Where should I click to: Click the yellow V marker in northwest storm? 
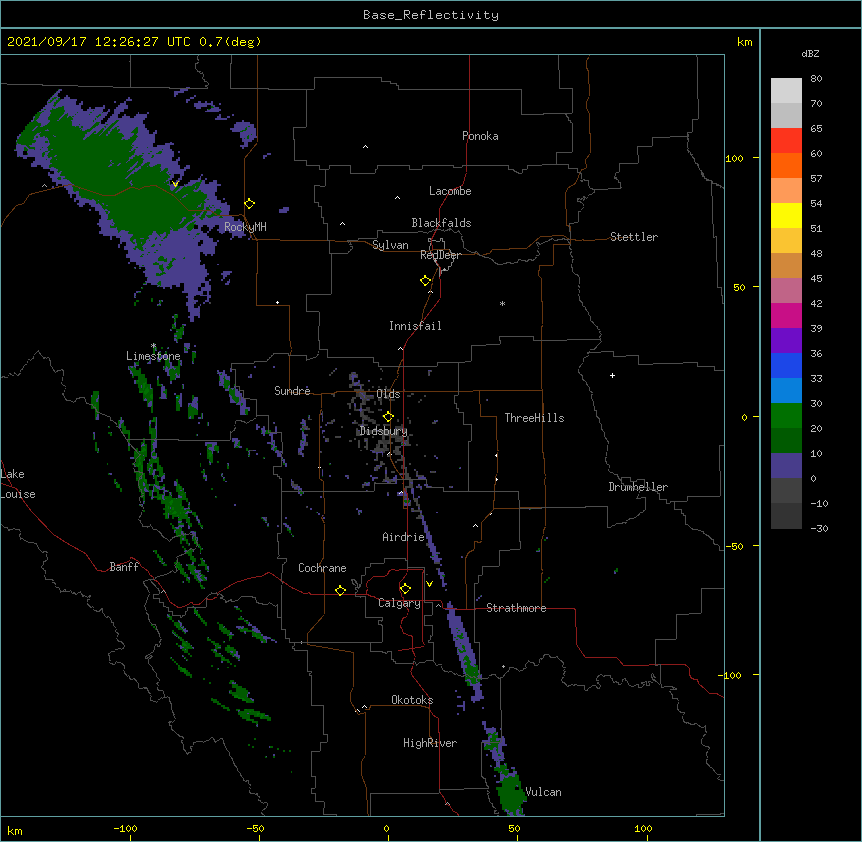175,184
